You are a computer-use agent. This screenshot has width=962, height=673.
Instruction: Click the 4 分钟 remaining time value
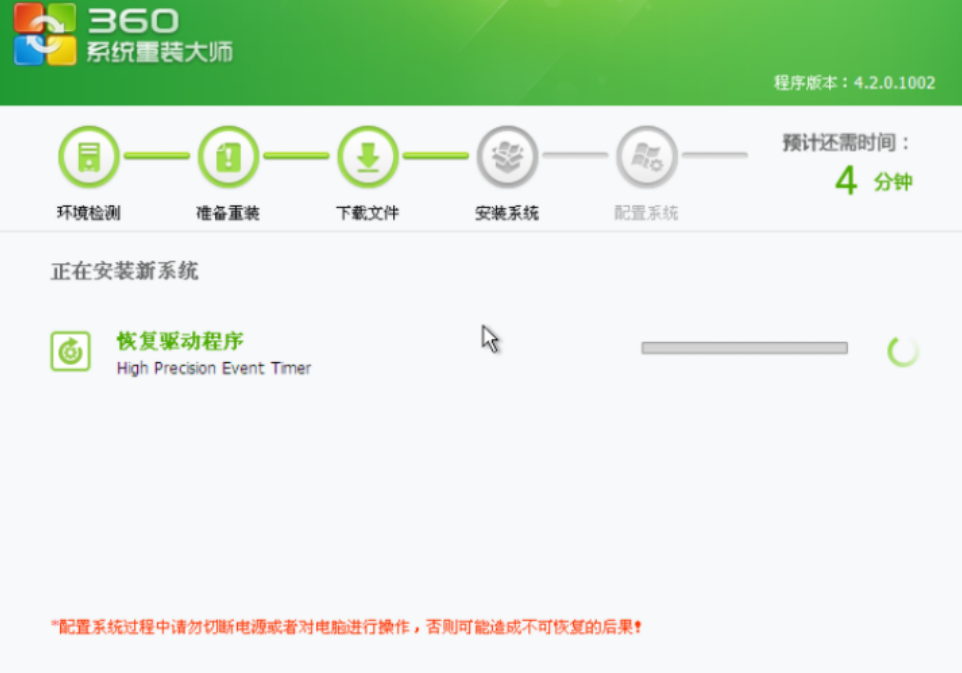[874, 181]
